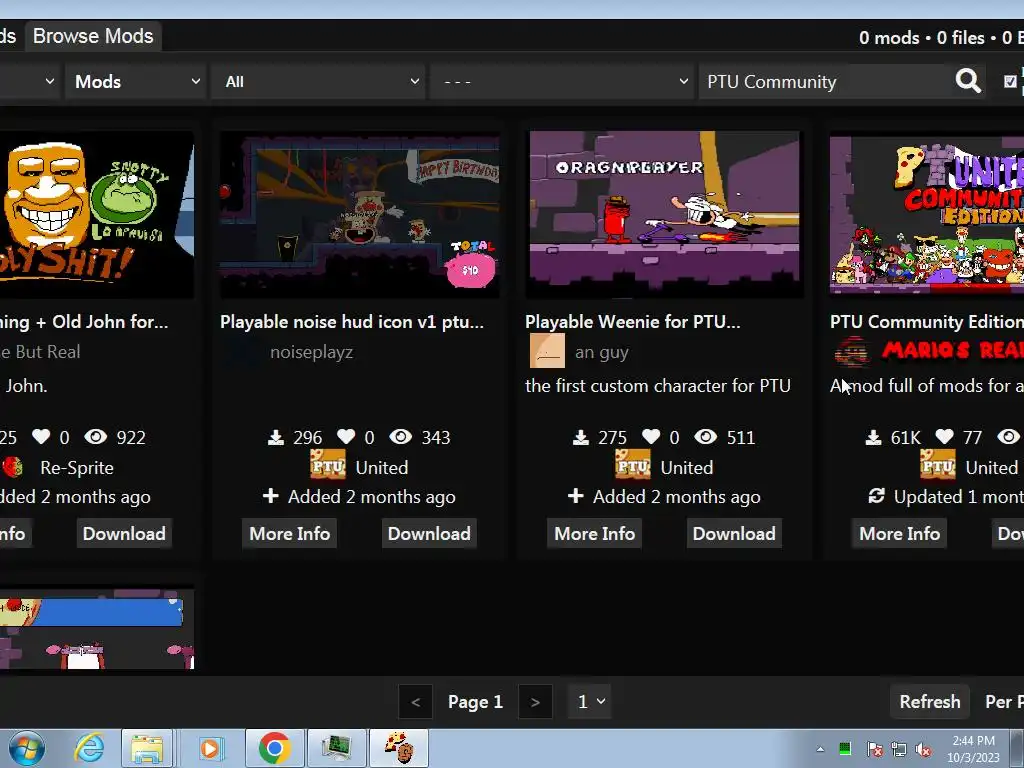This screenshot has width=1024, height=768.
Task: Launch Internet Explorer from taskbar
Action: coord(89,748)
